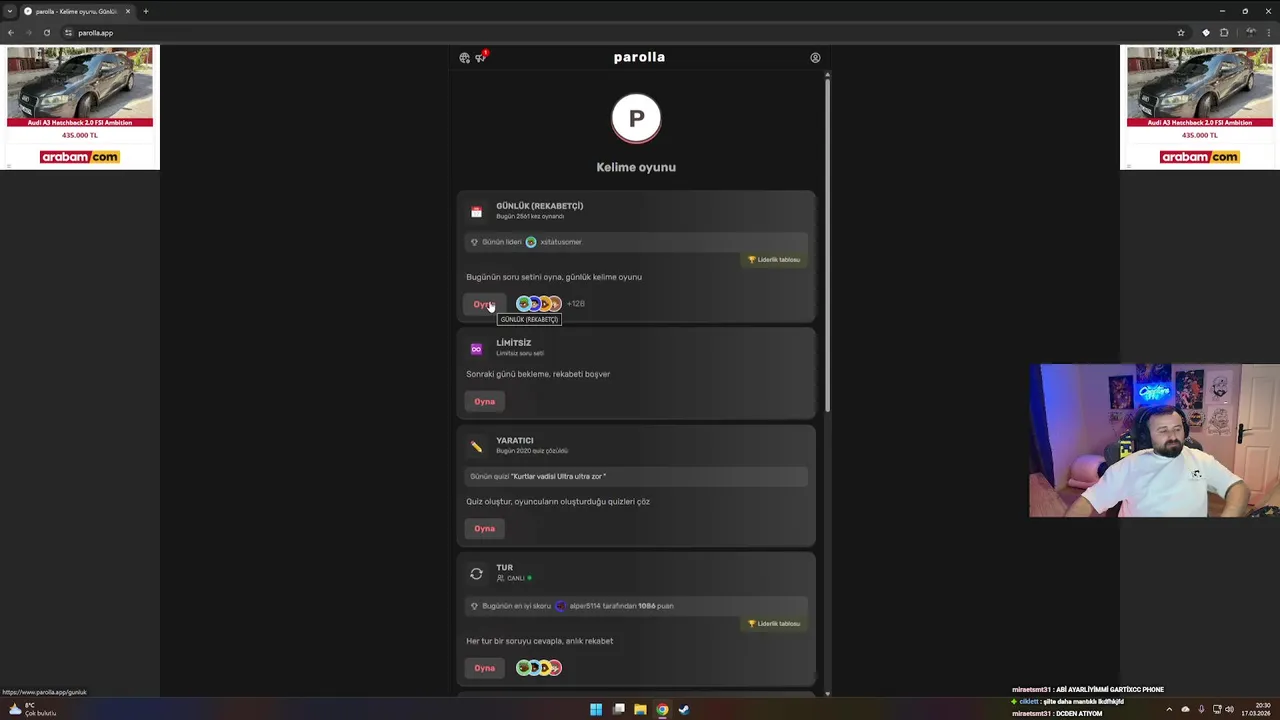This screenshot has height=720, width=1280.
Task: Select the parolla - Kelime oyunu tab
Action: tap(77, 11)
